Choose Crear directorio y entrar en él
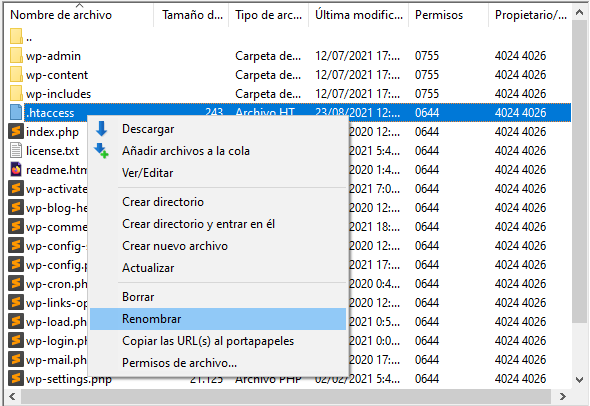590x406 pixels. point(218,224)
